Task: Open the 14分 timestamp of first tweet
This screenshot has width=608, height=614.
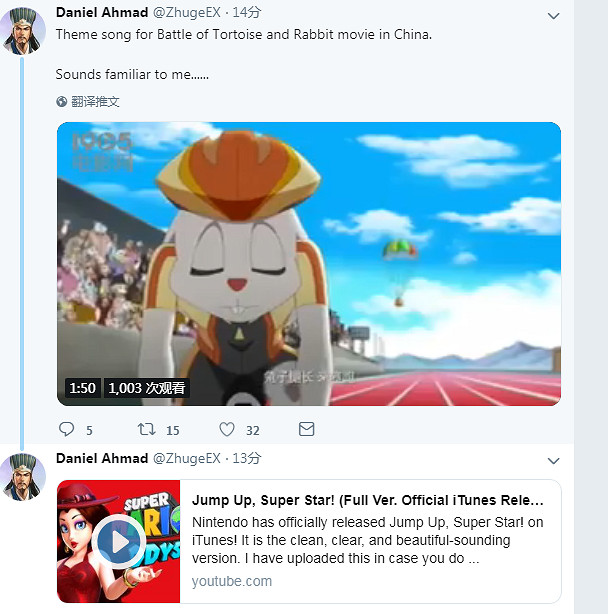Action: 246,13
